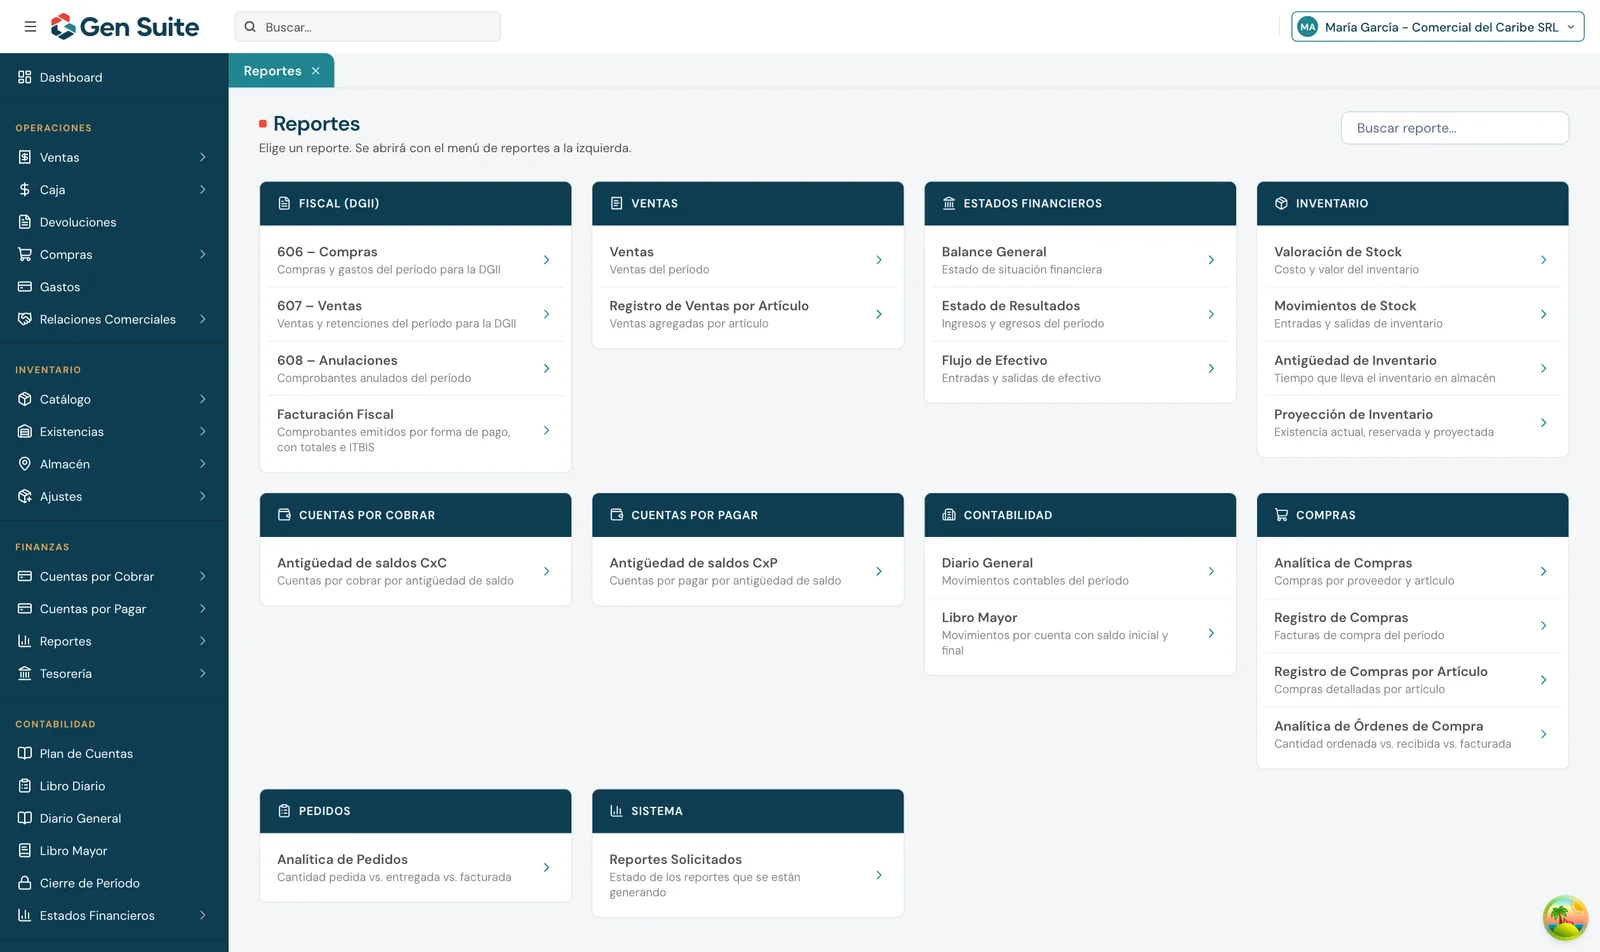1600x952 pixels.
Task: Expand the Tesorería sidebar menu
Action: (114, 674)
